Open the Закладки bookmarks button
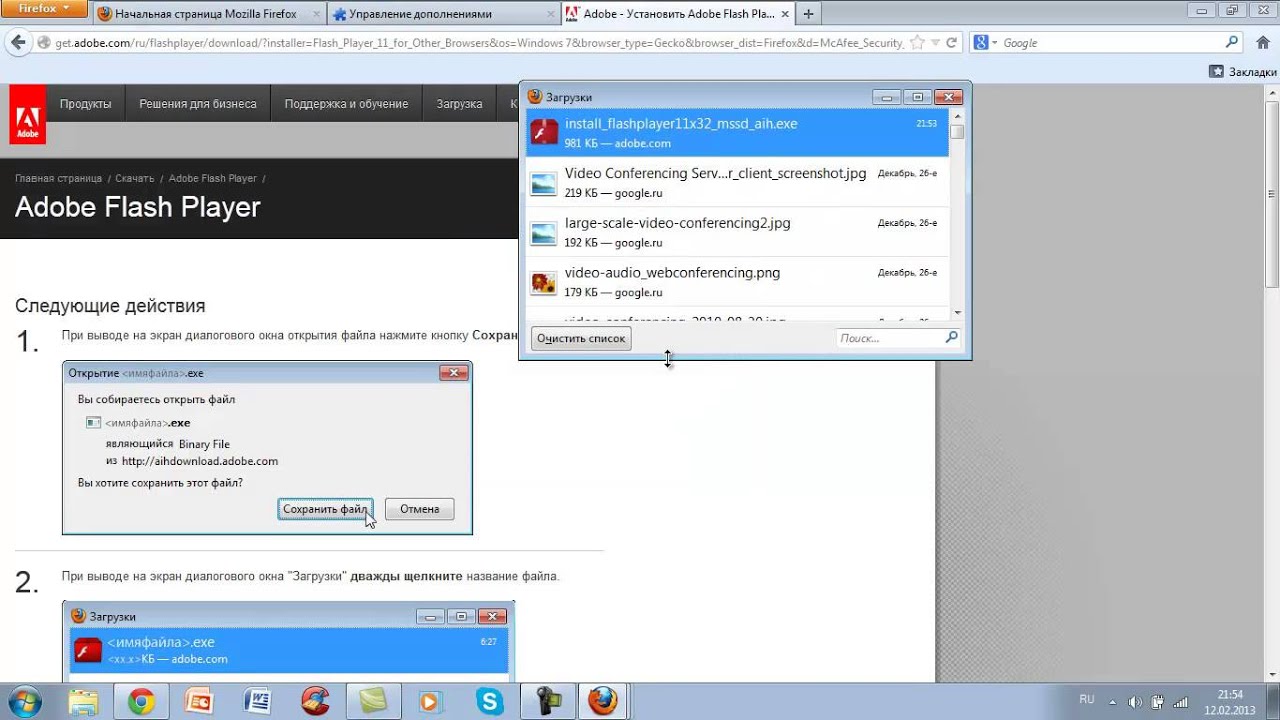Image resolution: width=1280 pixels, height=720 pixels. (1243, 72)
